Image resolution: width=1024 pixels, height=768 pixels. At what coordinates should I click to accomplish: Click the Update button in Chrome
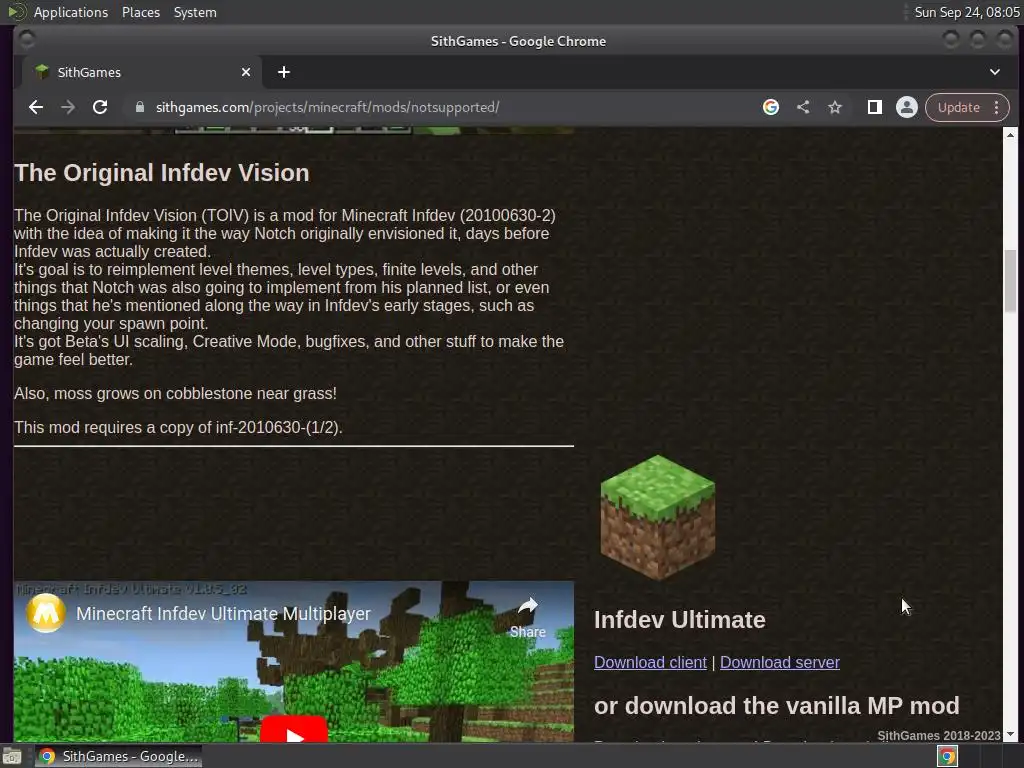click(959, 107)
